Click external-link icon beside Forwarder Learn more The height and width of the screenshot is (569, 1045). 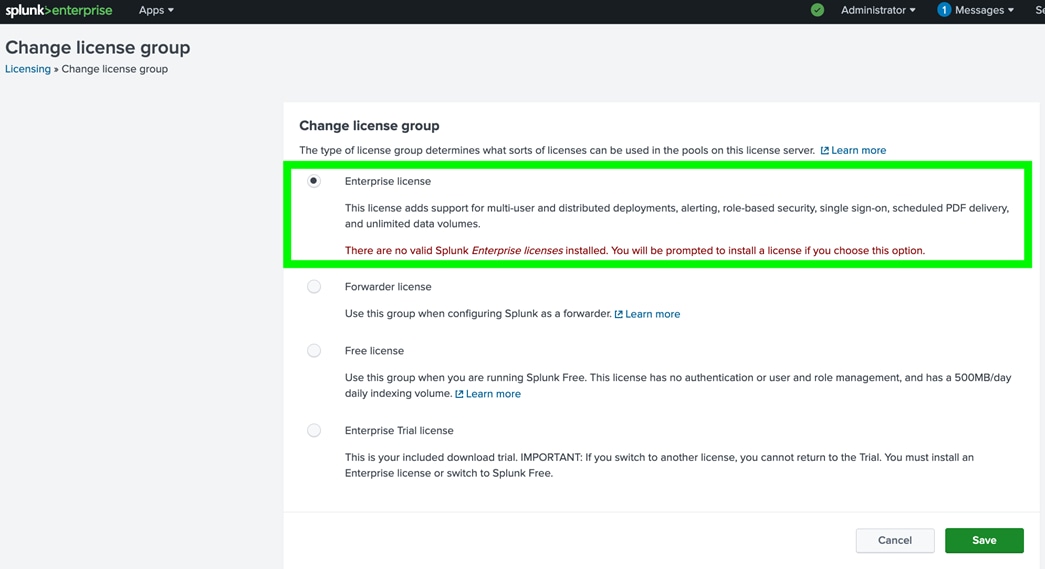pyautogui.click(x=618, y=314)
